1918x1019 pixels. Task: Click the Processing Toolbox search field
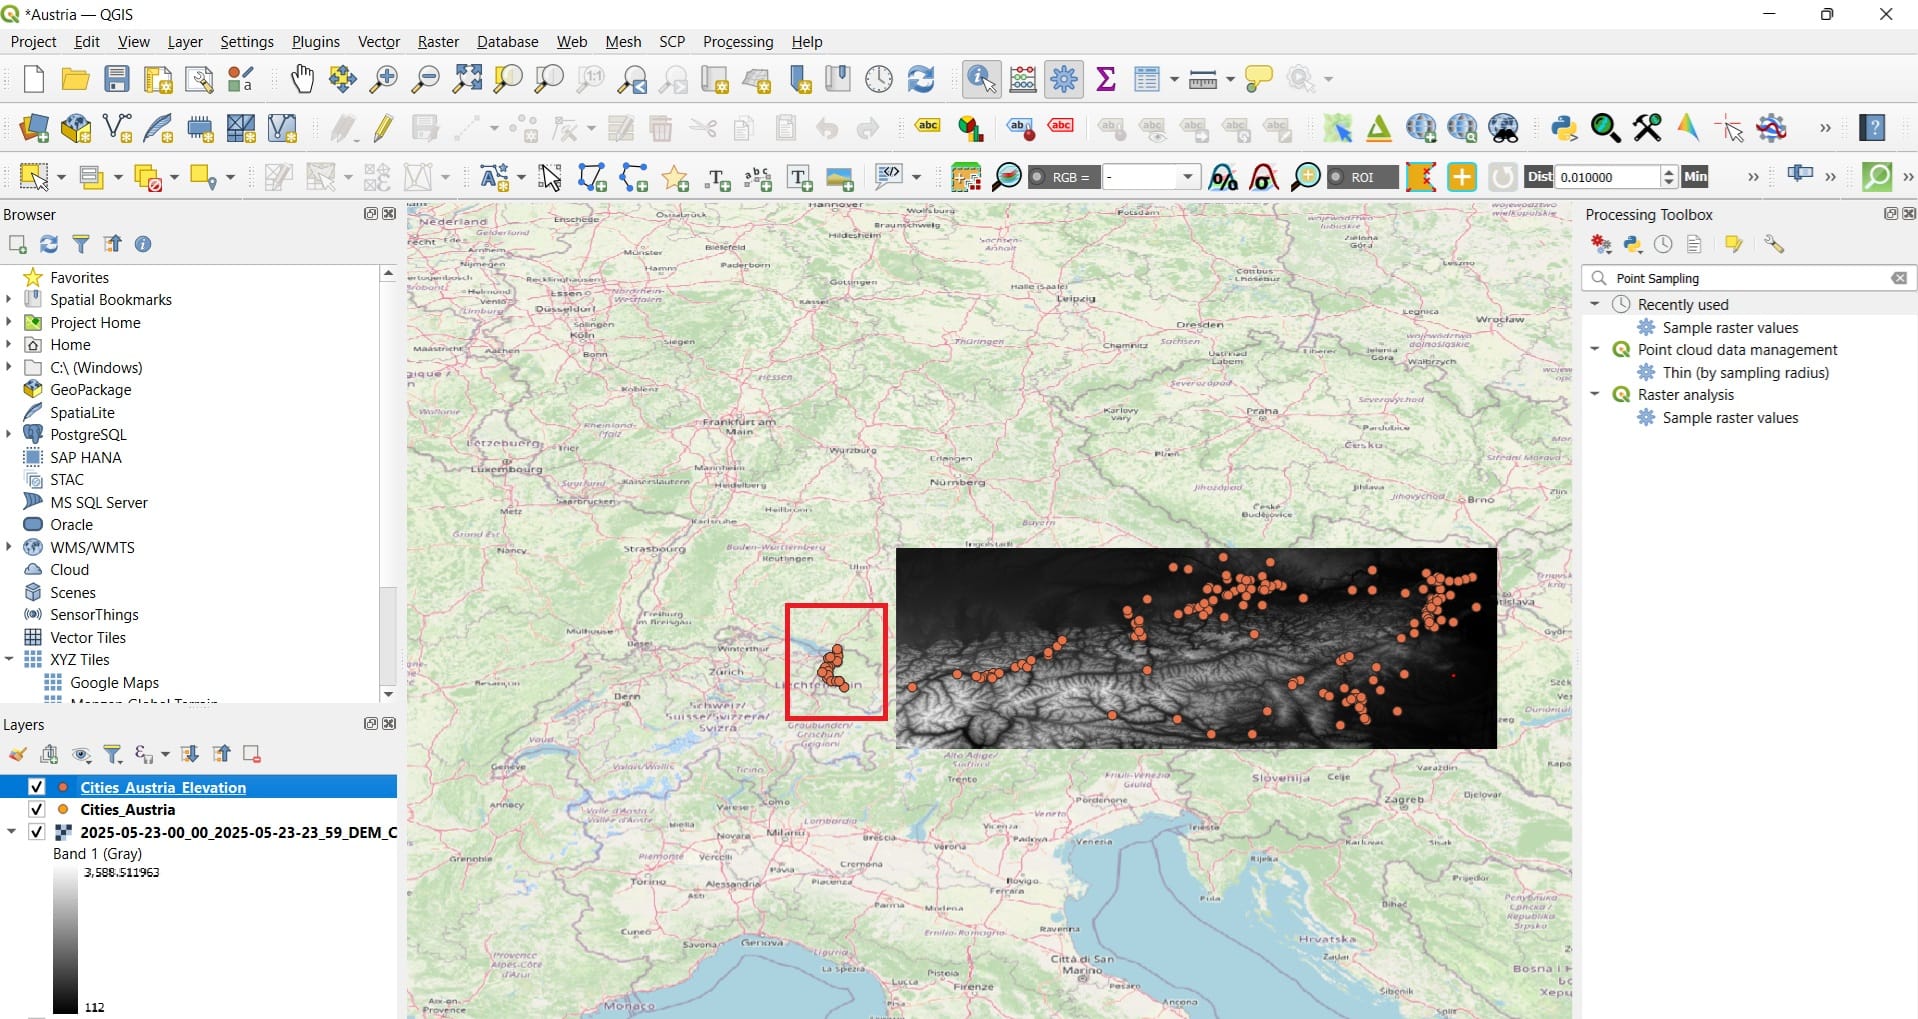[x=1748, y=278]
